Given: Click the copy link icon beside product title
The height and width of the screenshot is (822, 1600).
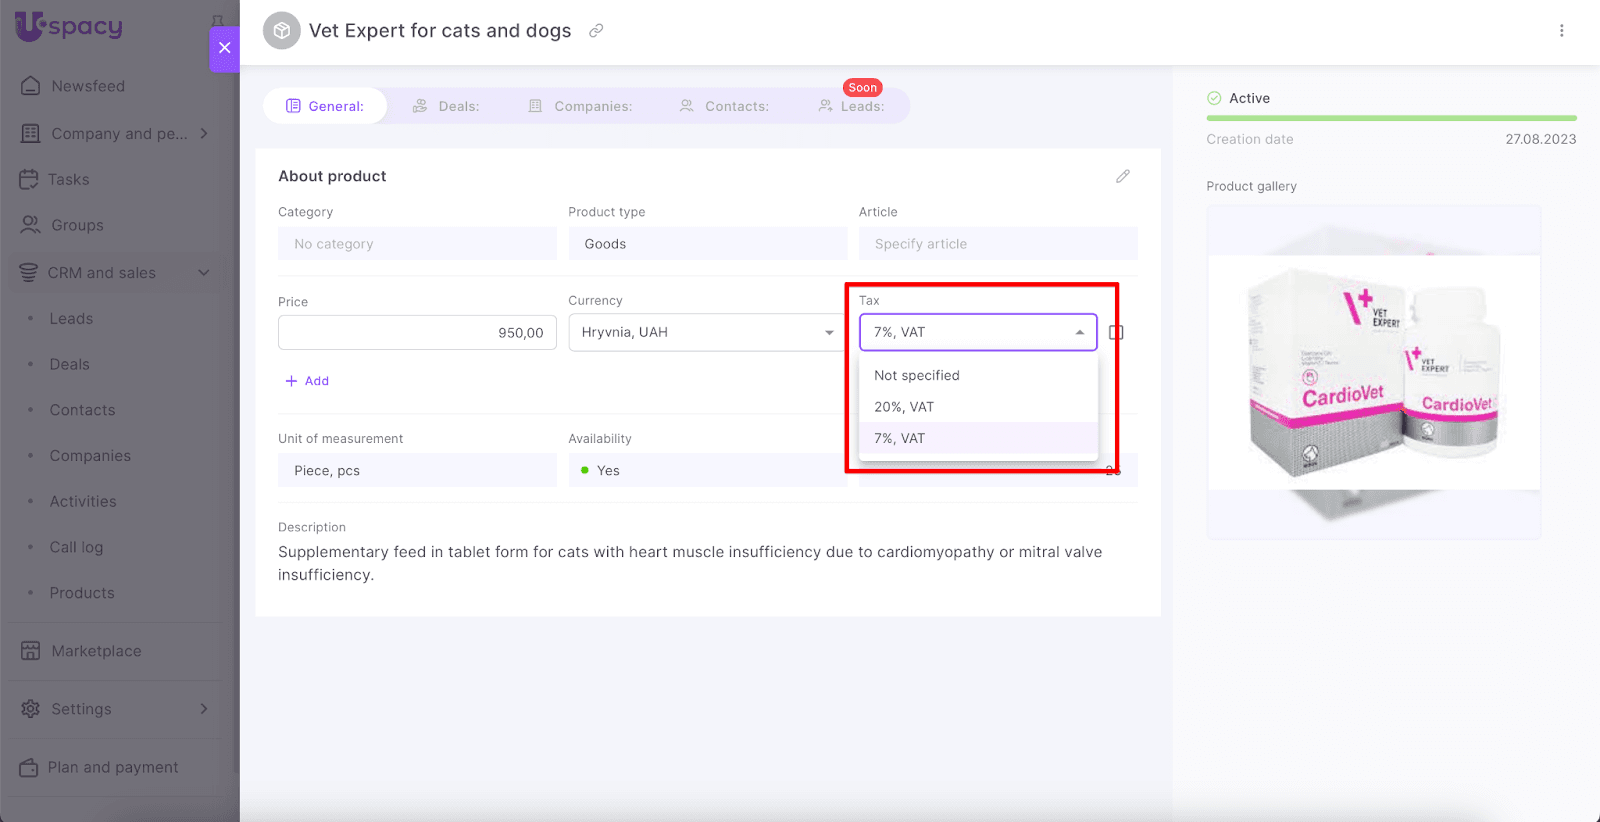Looking at the screenshot, I should (596, 31).
